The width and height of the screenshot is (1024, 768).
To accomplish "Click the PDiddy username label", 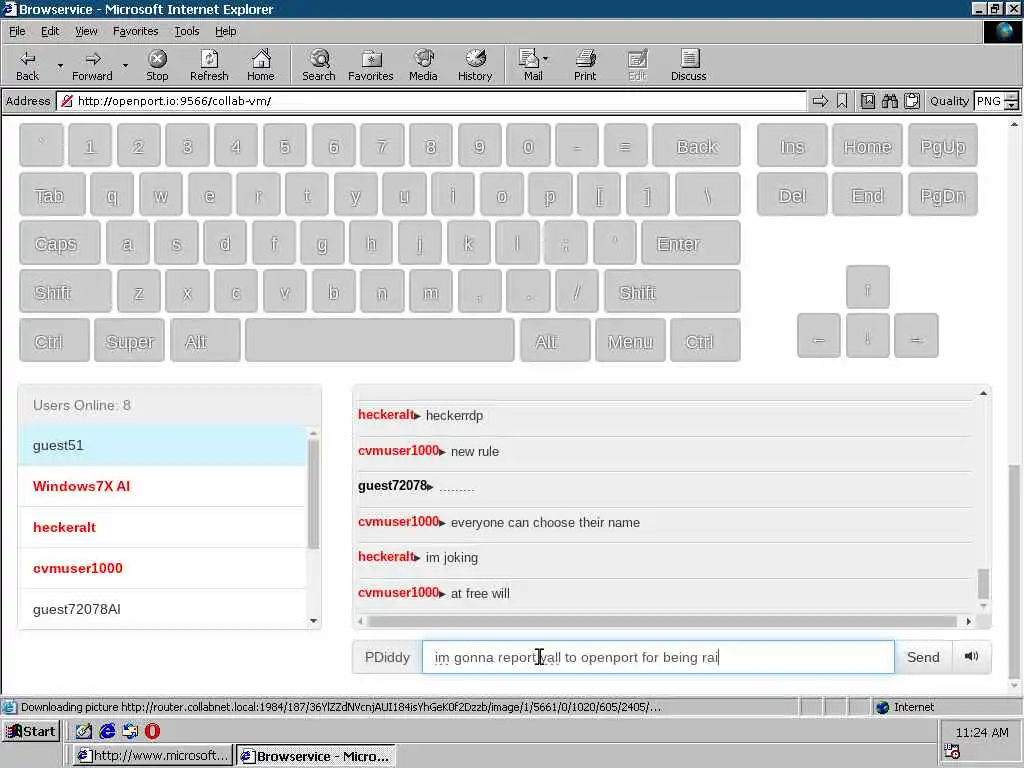I will (387, 656).
